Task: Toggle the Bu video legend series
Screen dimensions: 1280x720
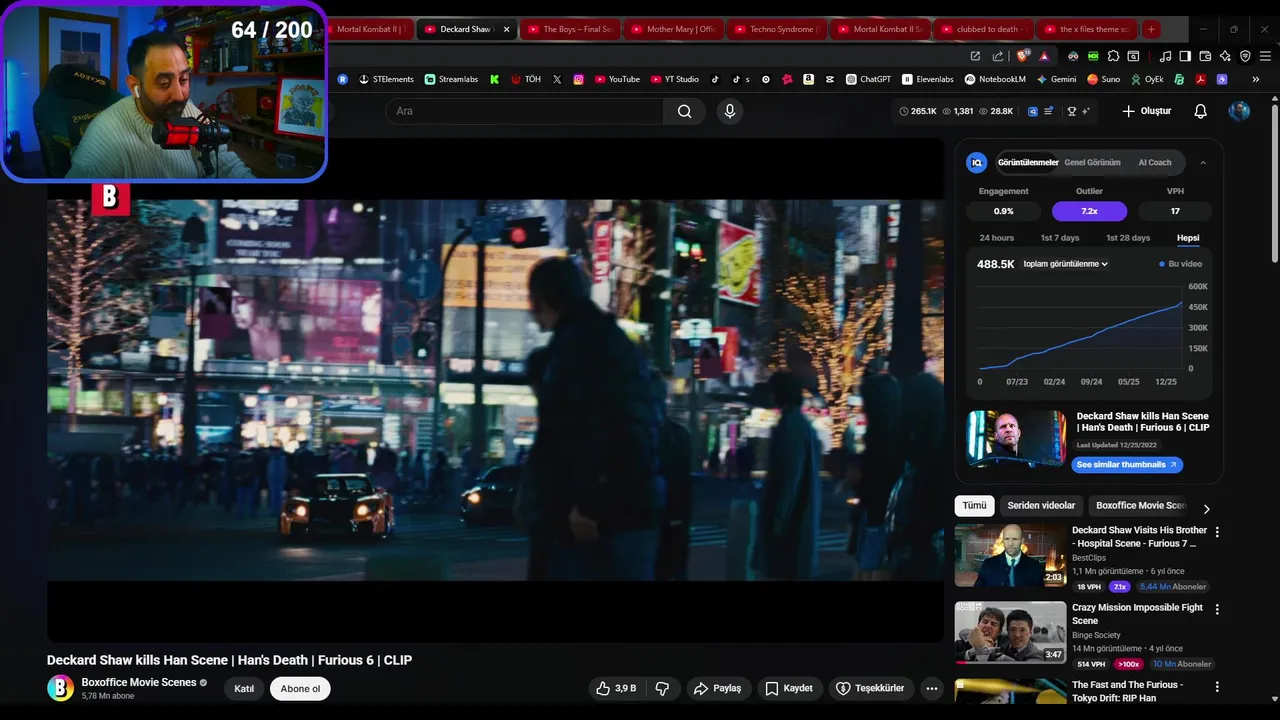Action: [1180, 264]
